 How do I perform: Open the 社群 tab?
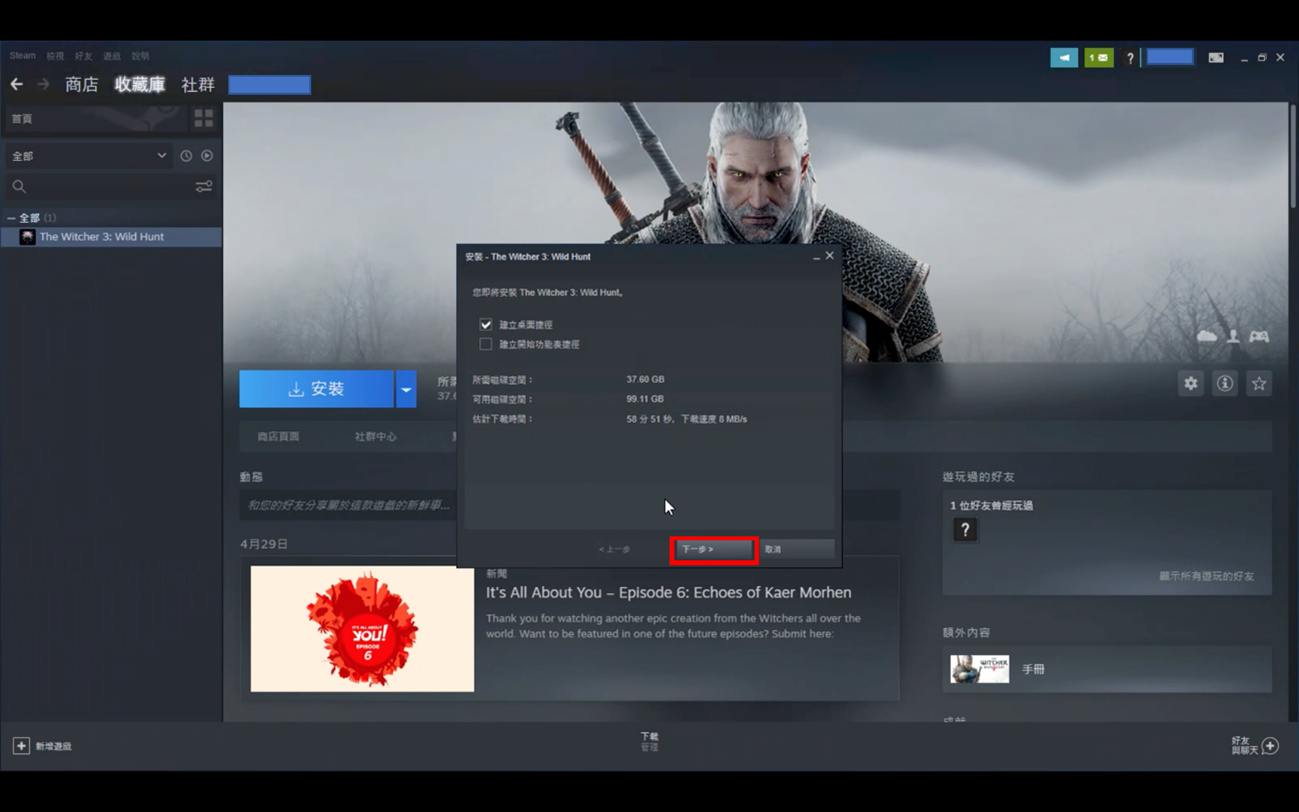198,85
